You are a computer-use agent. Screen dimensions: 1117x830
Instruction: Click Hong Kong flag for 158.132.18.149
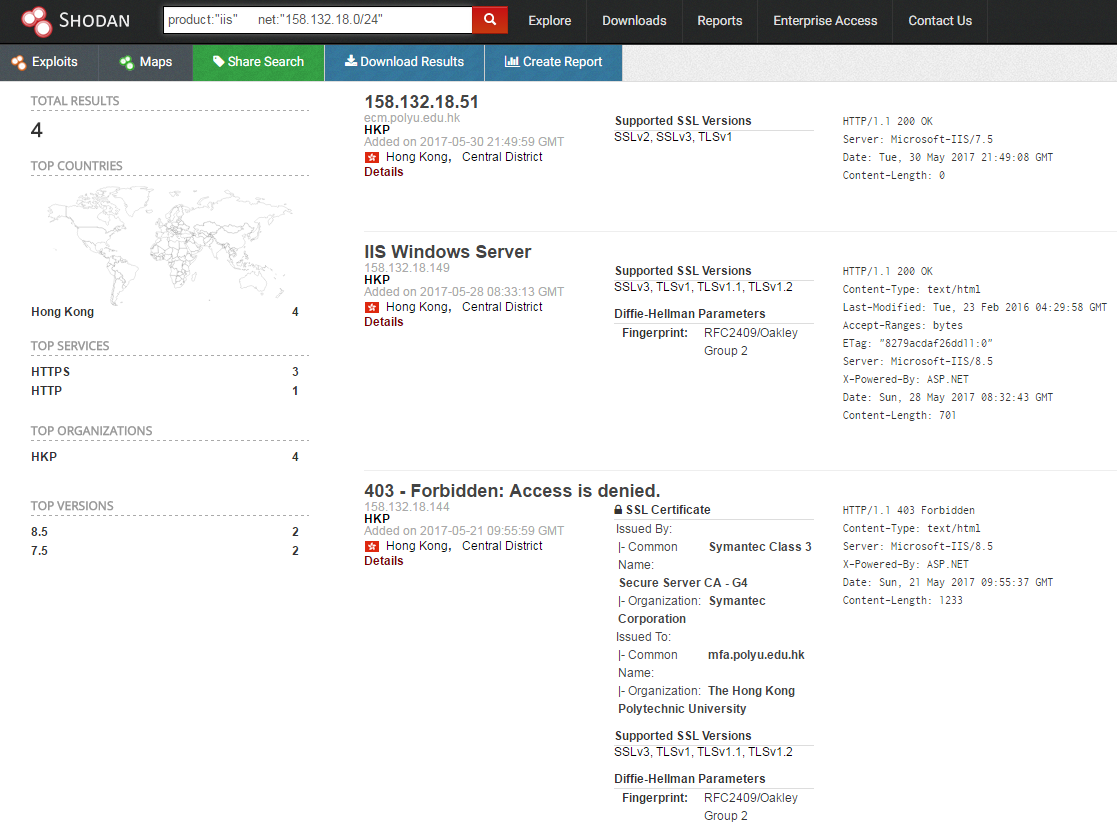click(372, 308)
